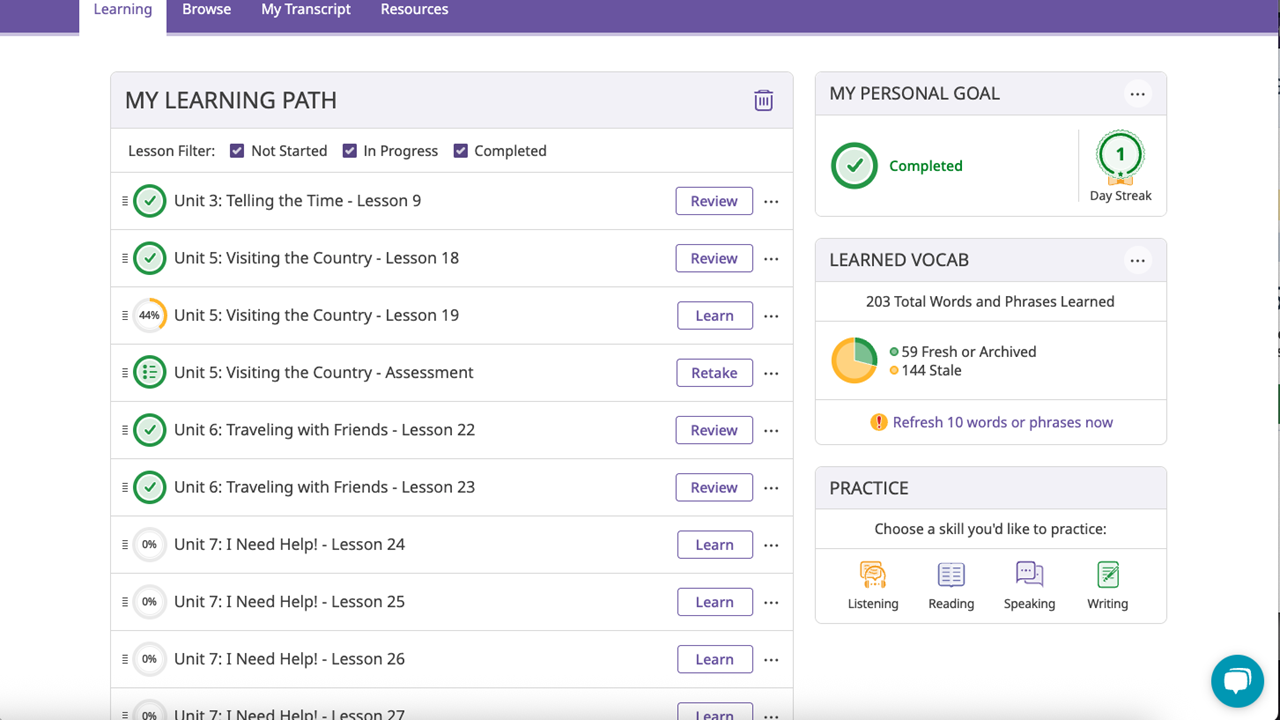The image size is (1280, 720).
Task: Click the 0% progress ring for Lesson 24
Action: click(x=149, y=545)
